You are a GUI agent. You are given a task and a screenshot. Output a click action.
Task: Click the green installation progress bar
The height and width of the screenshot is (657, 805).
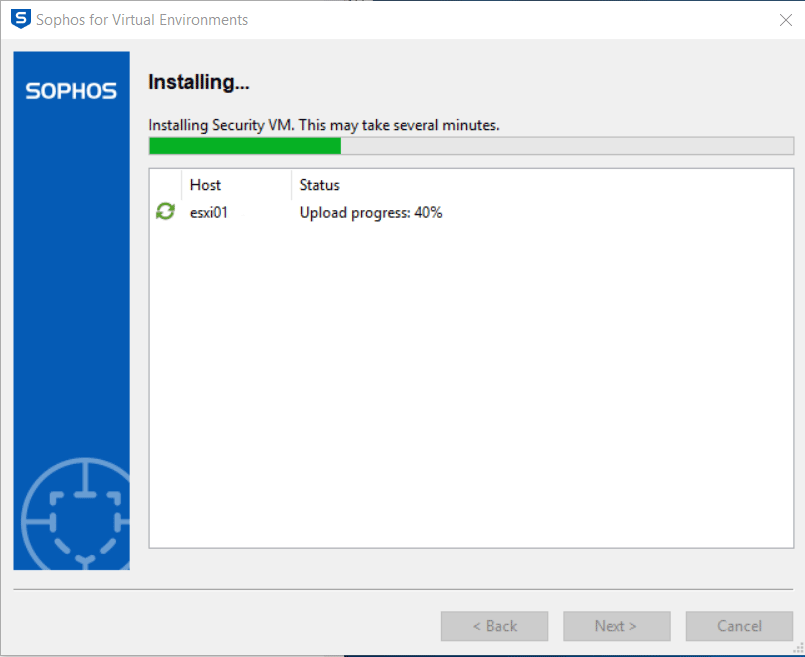click(471, 146)
